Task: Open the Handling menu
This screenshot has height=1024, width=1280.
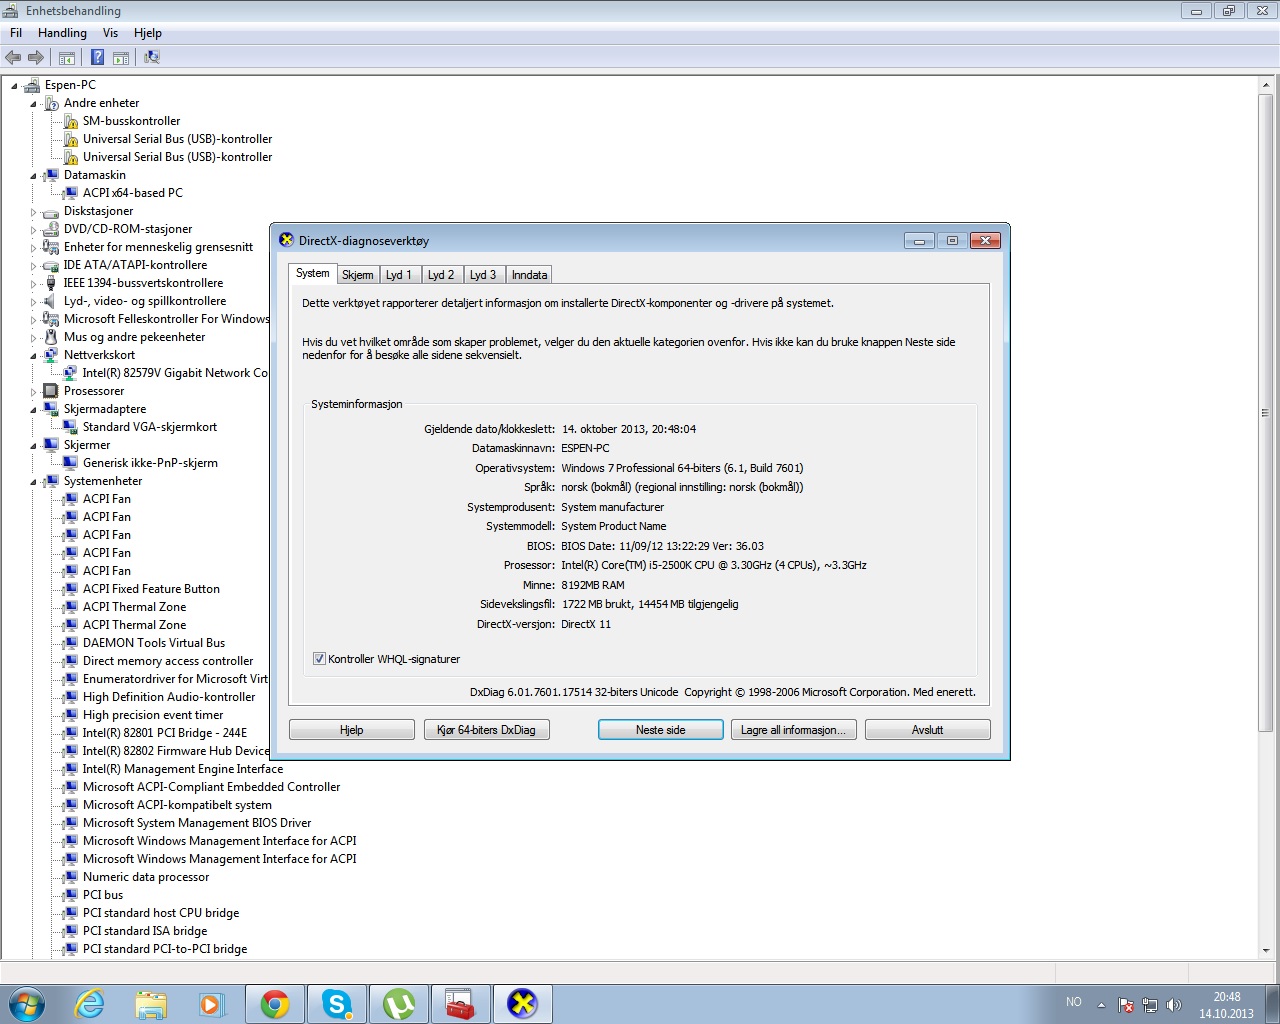Action: 62,33
